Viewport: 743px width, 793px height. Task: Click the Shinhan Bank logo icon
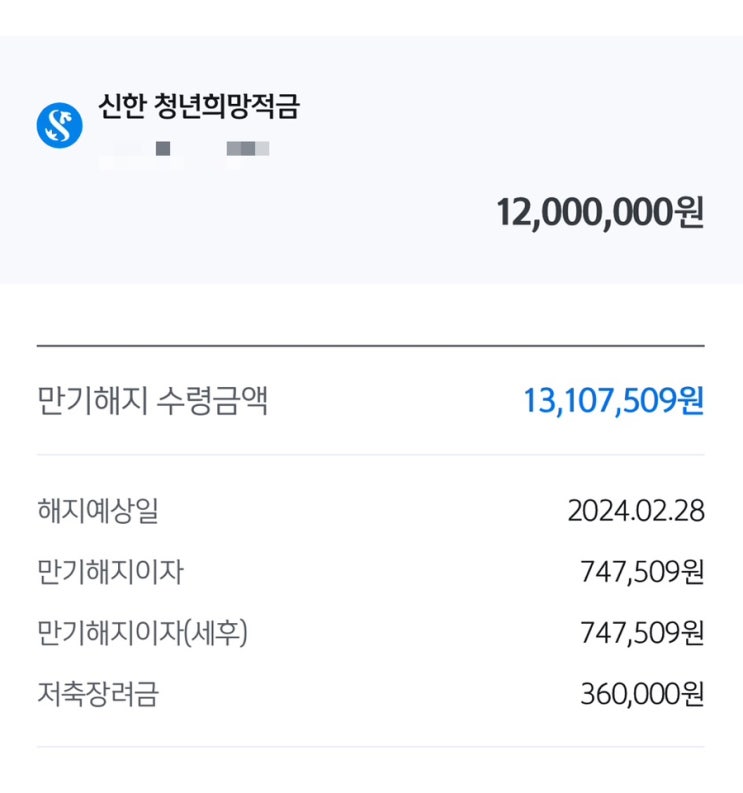(x=59, y=126)
